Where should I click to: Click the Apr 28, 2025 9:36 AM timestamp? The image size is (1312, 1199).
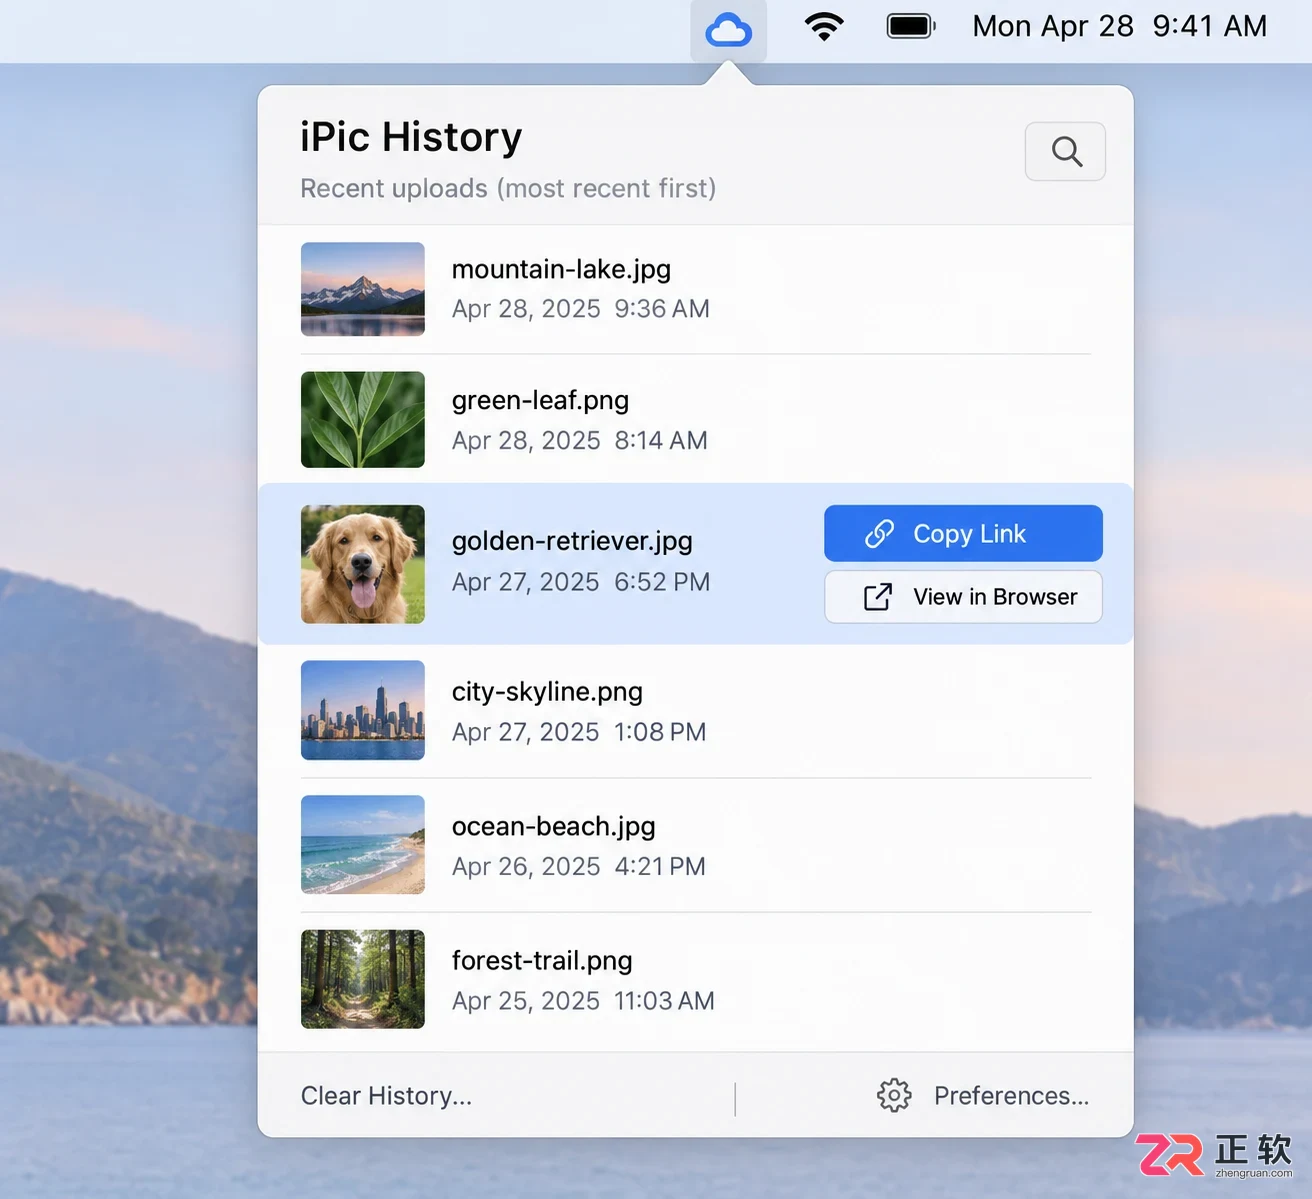[x=580, y=309]
